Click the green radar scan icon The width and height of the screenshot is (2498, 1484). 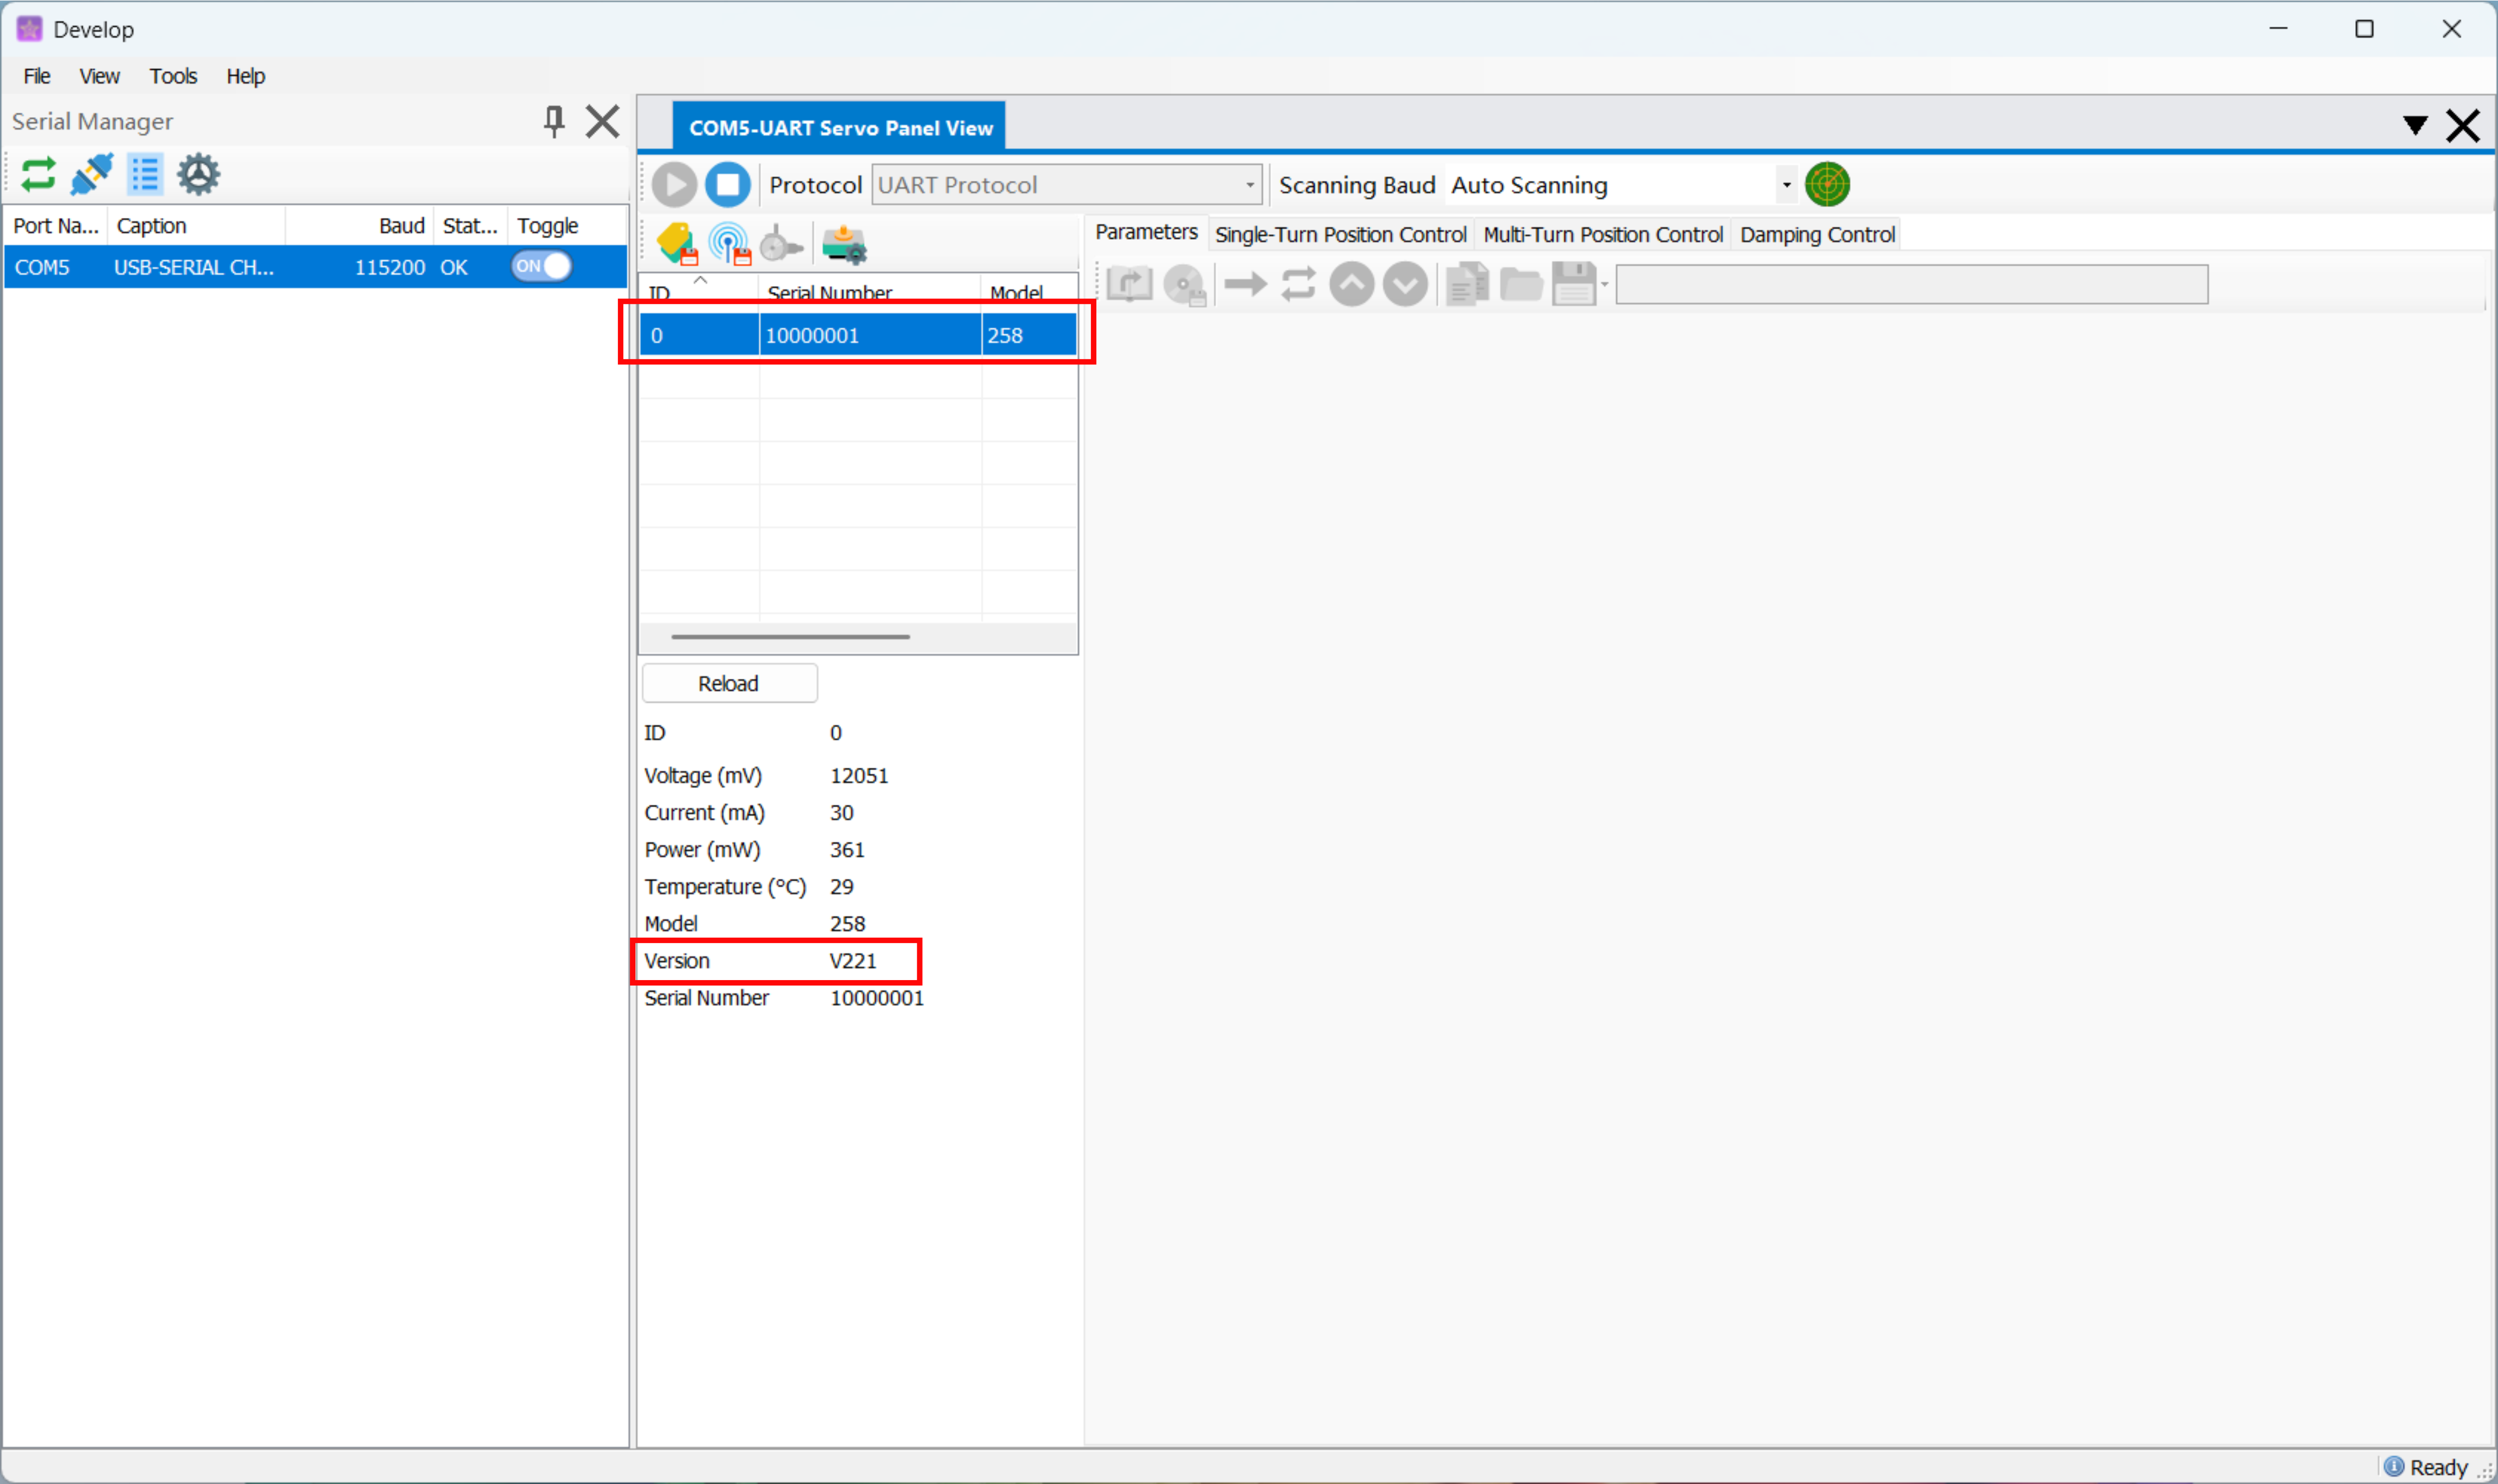[1826, 185]
